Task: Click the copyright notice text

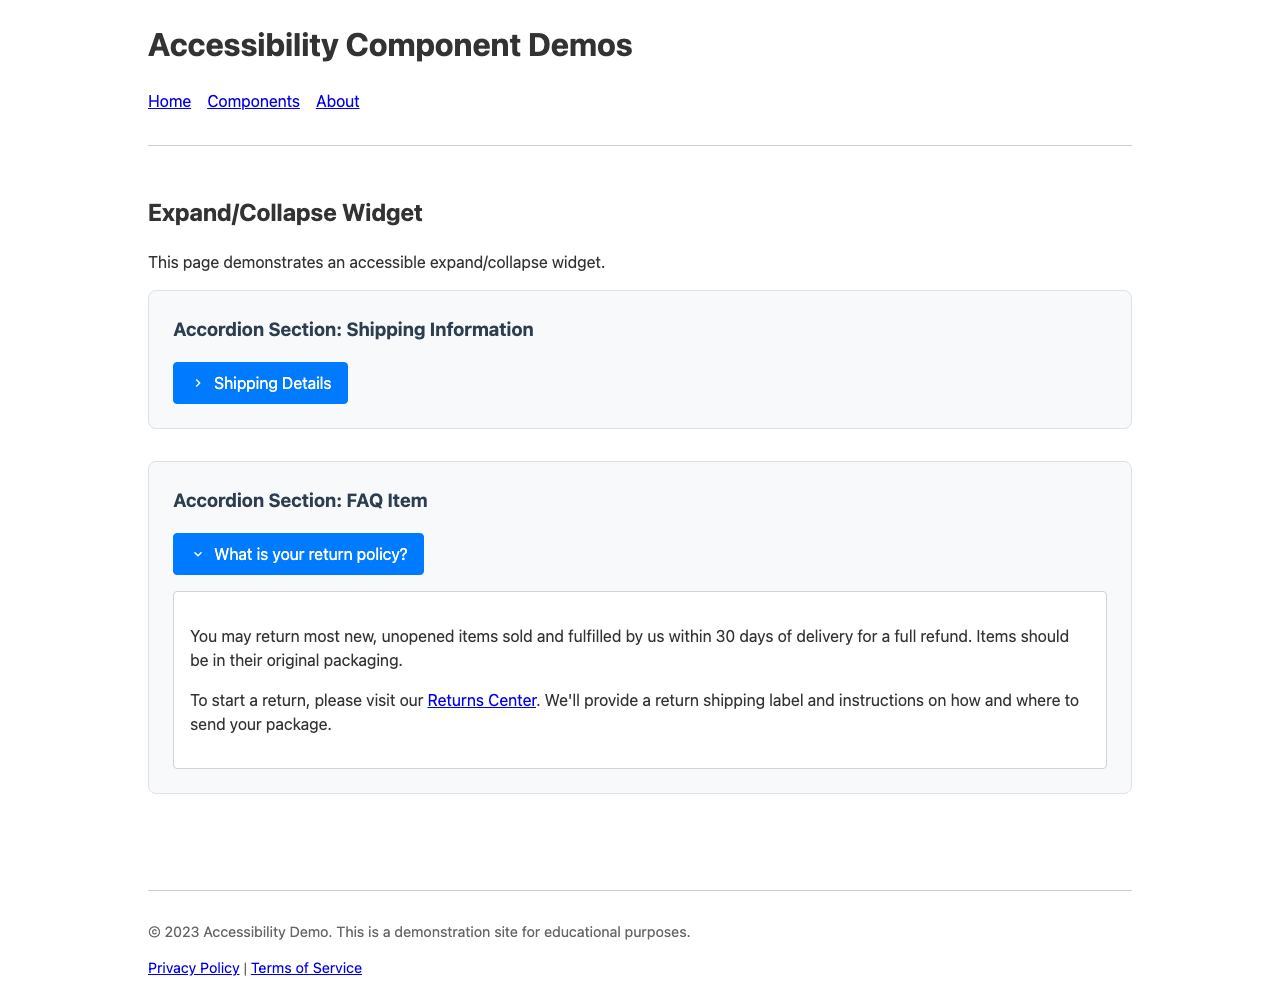Action: point(418,931)
